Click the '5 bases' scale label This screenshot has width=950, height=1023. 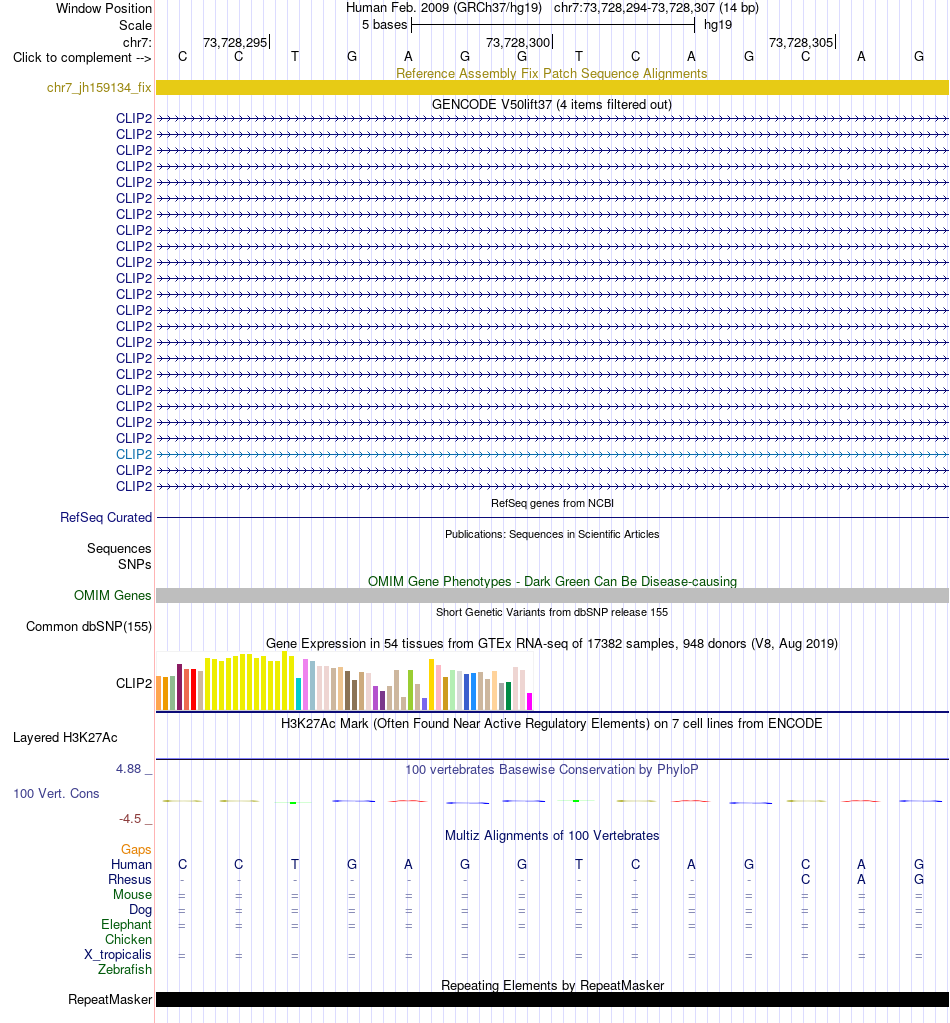(384, 25)
